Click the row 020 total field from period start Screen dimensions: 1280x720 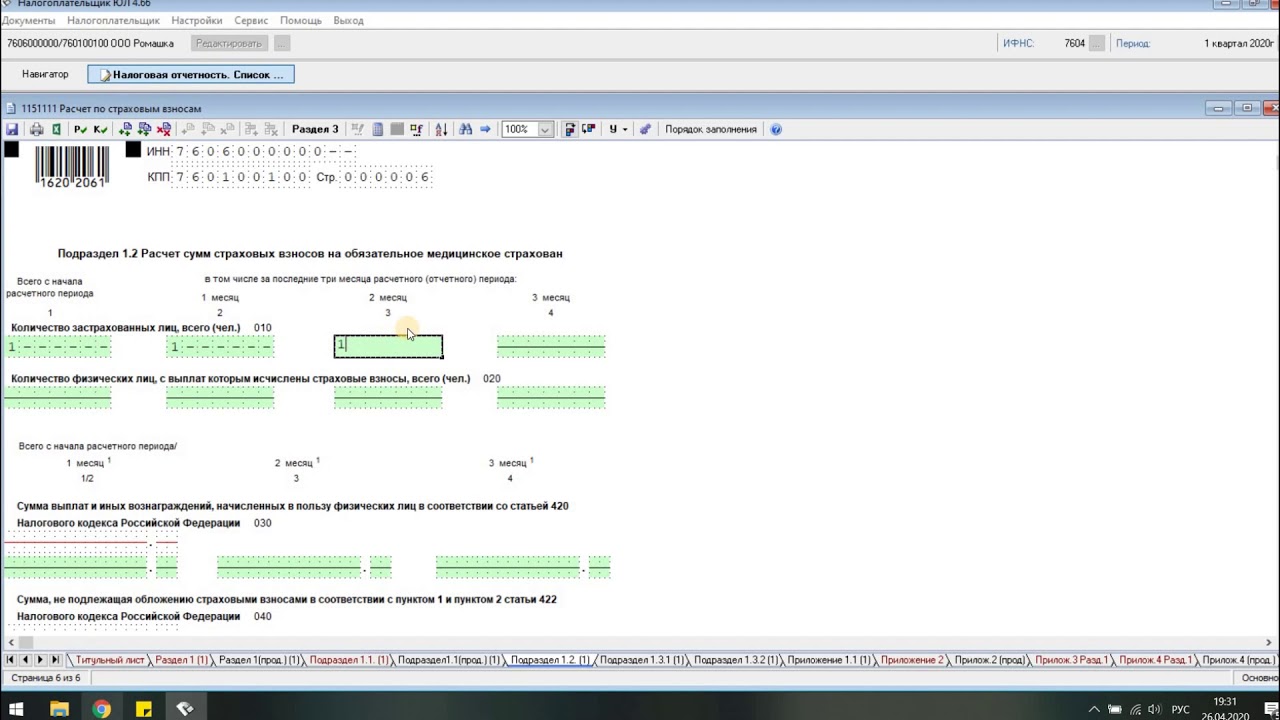pos(57,398)
